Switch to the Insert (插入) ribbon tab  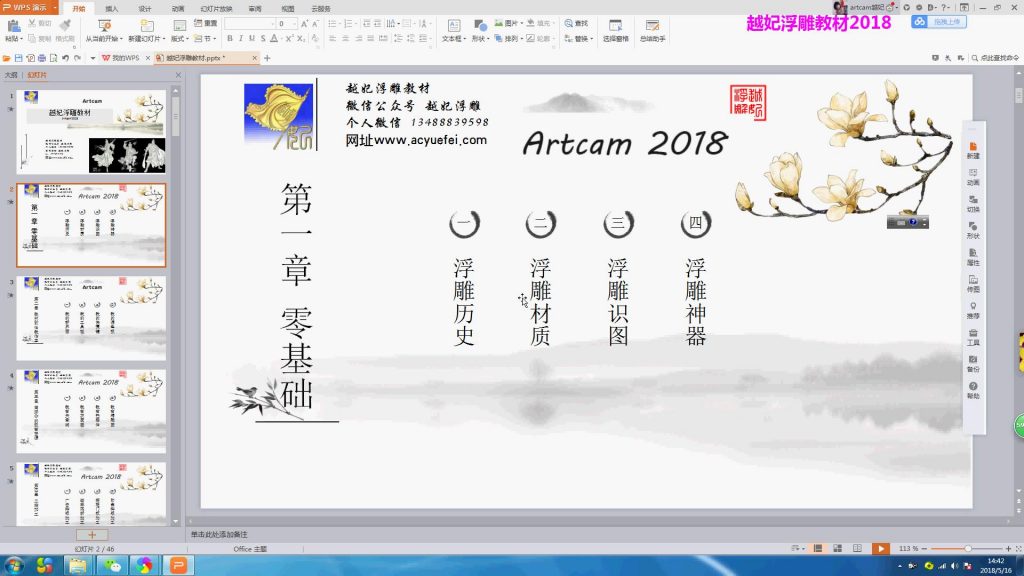tap(112, 8)
